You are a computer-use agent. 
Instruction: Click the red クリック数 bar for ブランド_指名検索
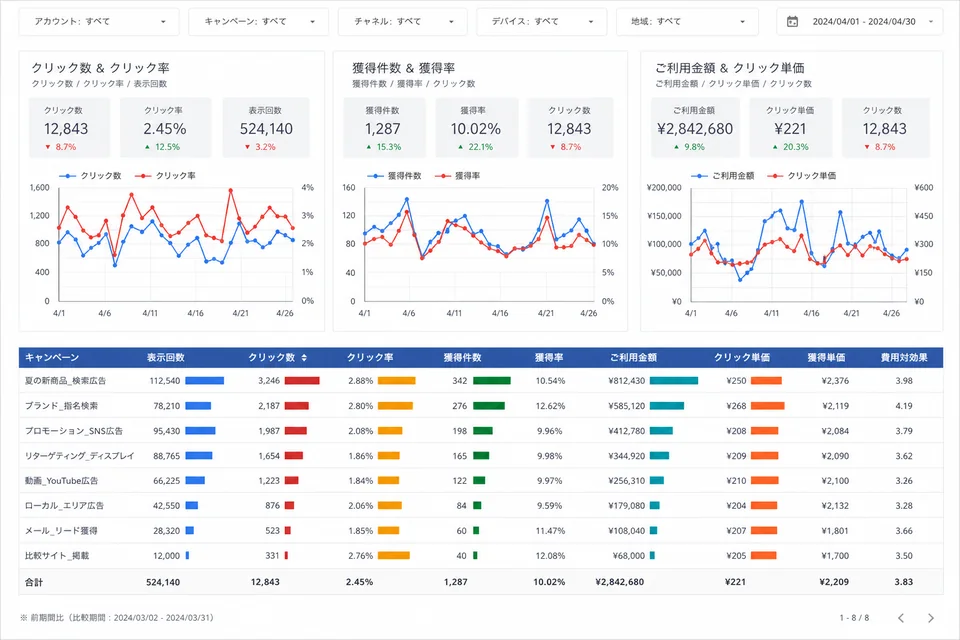296,406
